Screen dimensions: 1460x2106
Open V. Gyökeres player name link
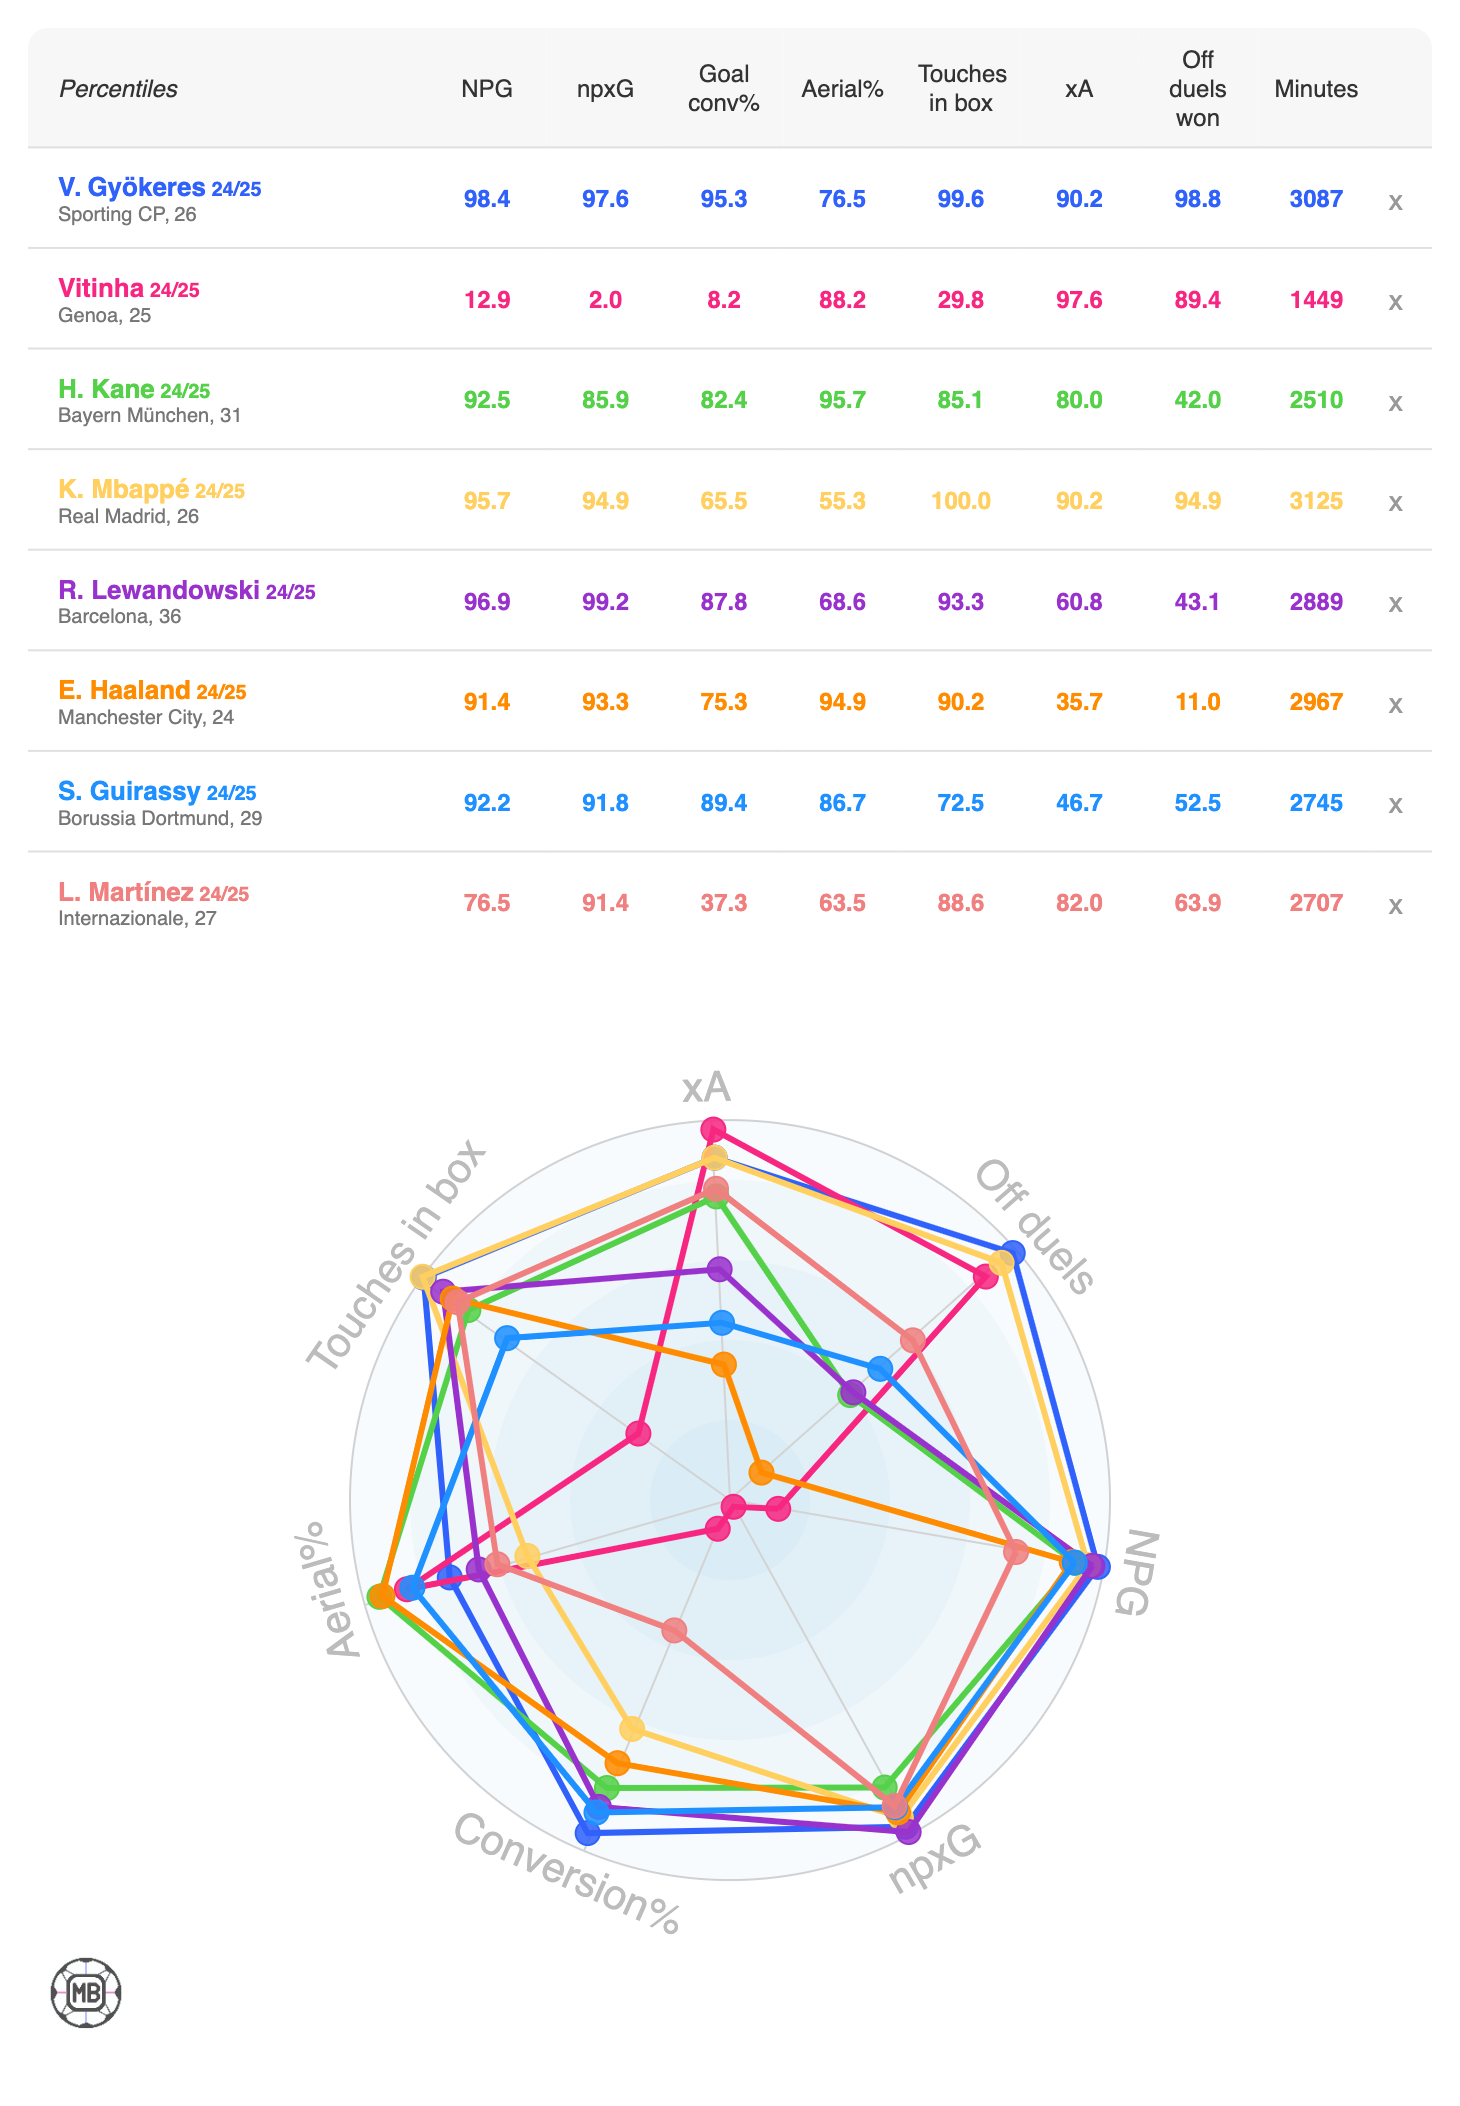(131, 187)
